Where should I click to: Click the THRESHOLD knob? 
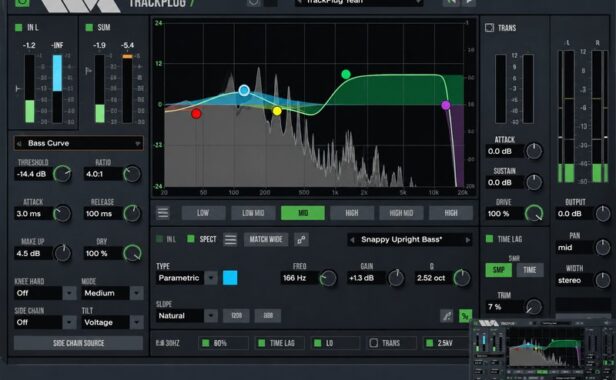point(62,174)
